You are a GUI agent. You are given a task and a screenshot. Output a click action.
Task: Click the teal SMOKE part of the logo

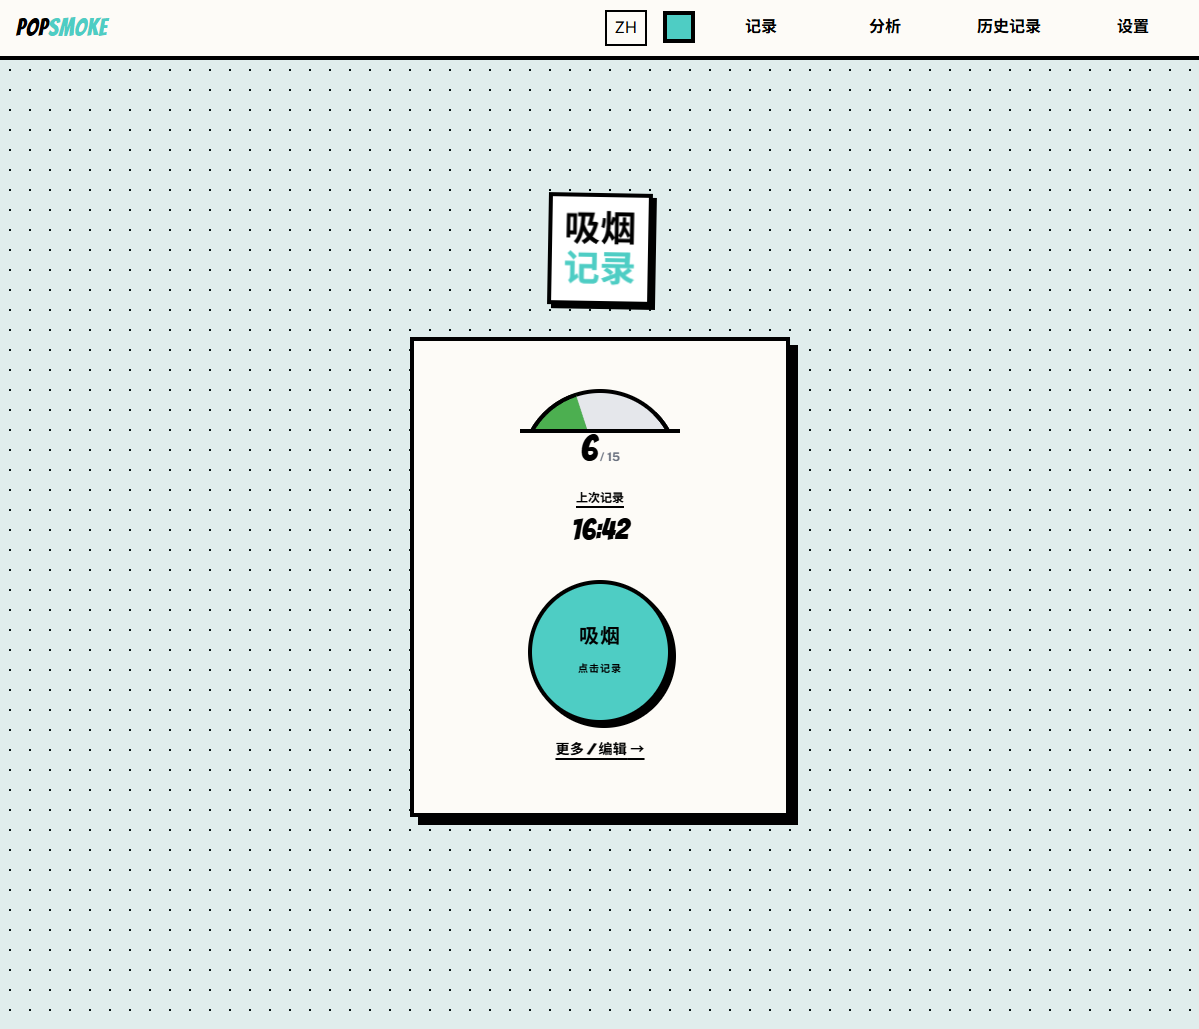(x=79, y=27)
